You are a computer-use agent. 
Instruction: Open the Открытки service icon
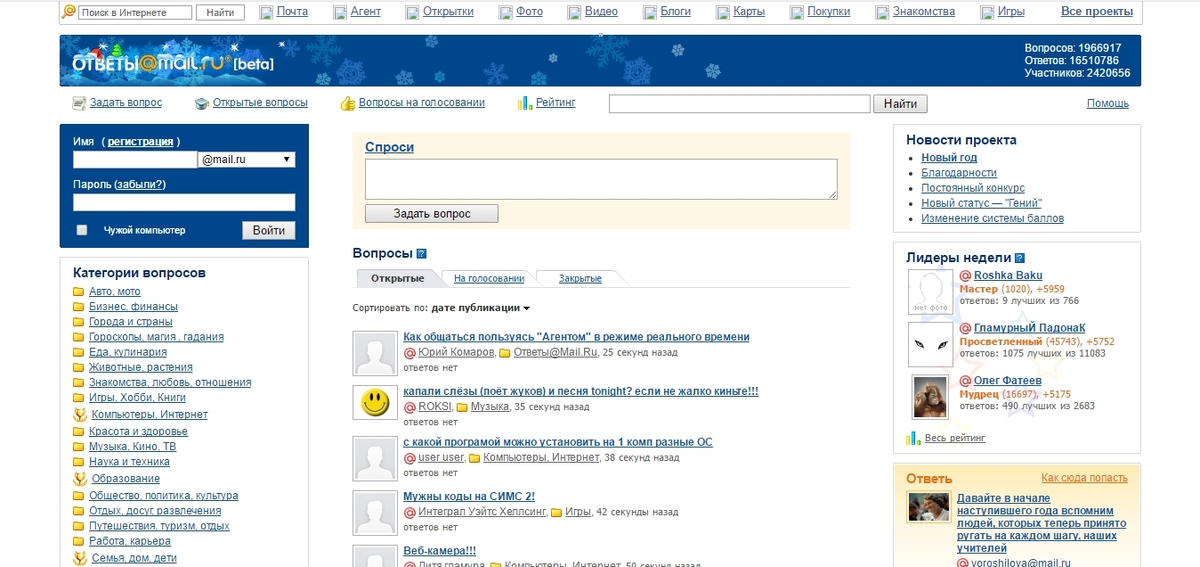click(x=413, y=12)
